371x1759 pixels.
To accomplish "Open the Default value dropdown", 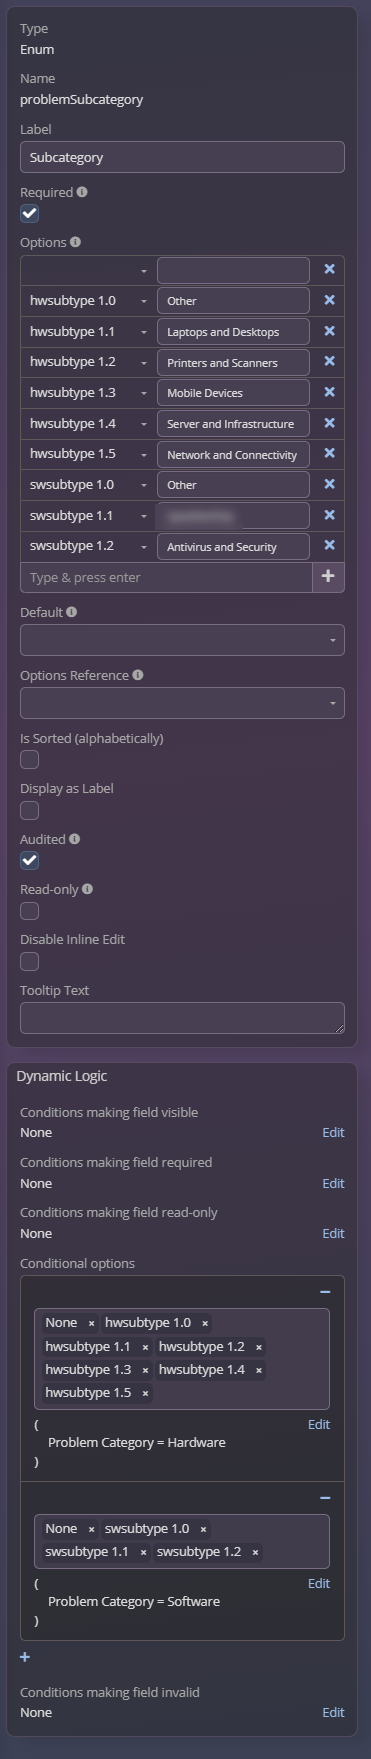I will (182, 640).
